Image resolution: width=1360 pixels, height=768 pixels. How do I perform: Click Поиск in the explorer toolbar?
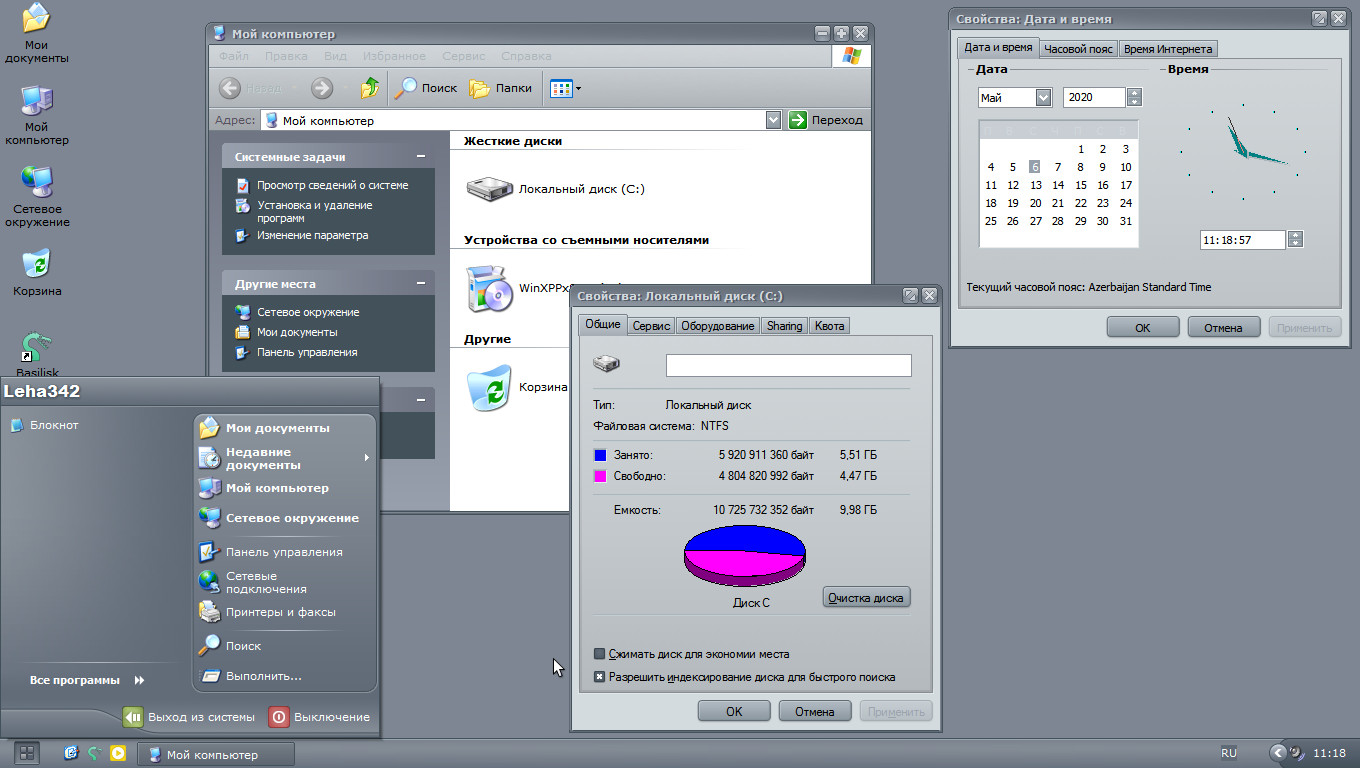(x=426, y=88)
